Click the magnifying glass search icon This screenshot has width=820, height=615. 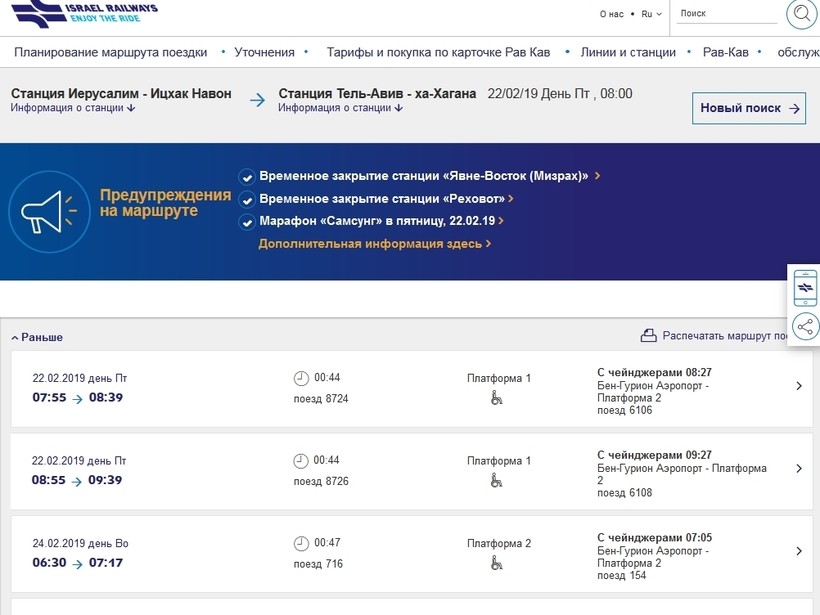[801, 14]
